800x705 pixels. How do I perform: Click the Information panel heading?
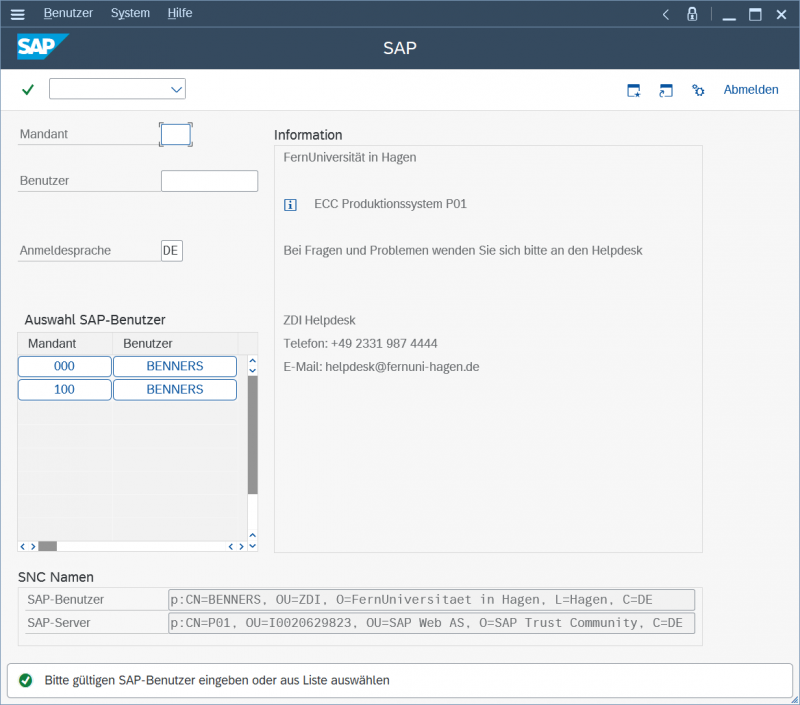coord(308,135)
